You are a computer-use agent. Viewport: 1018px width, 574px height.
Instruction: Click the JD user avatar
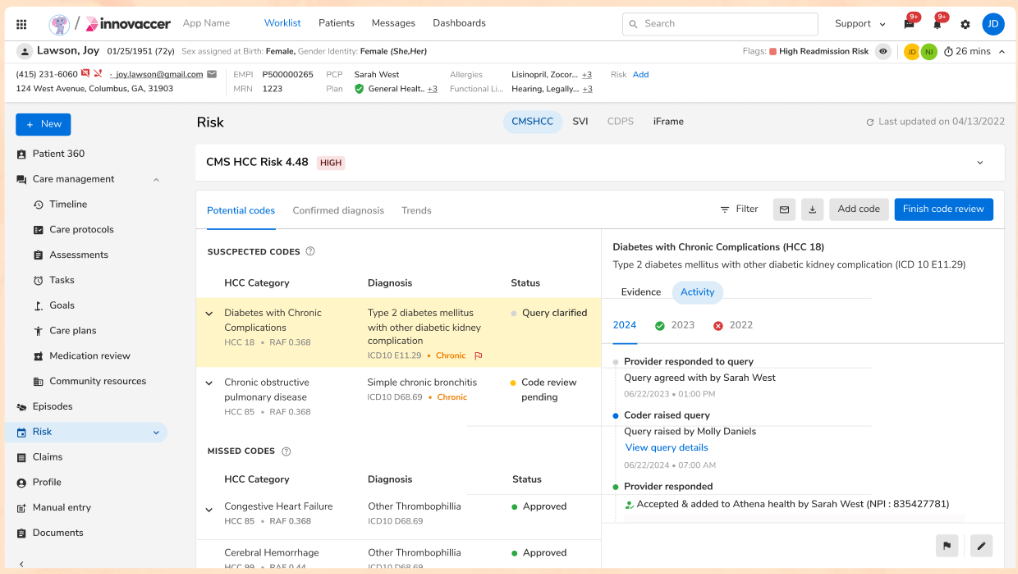pos(993,24)
